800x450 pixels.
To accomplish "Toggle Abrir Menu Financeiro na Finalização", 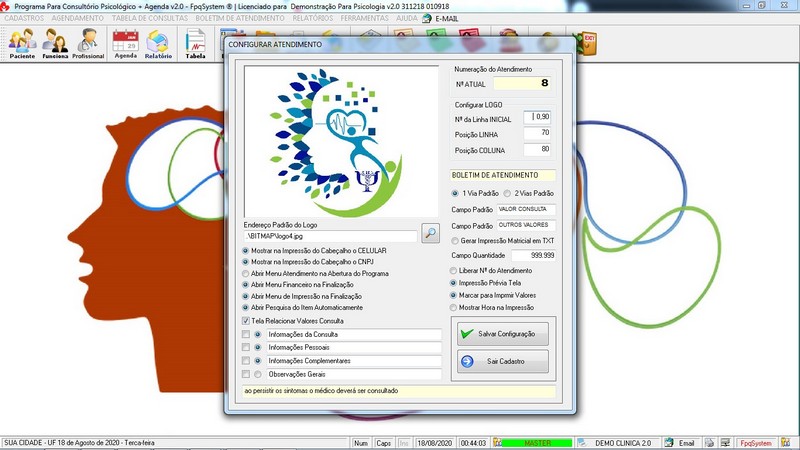I will click(245, 285).
